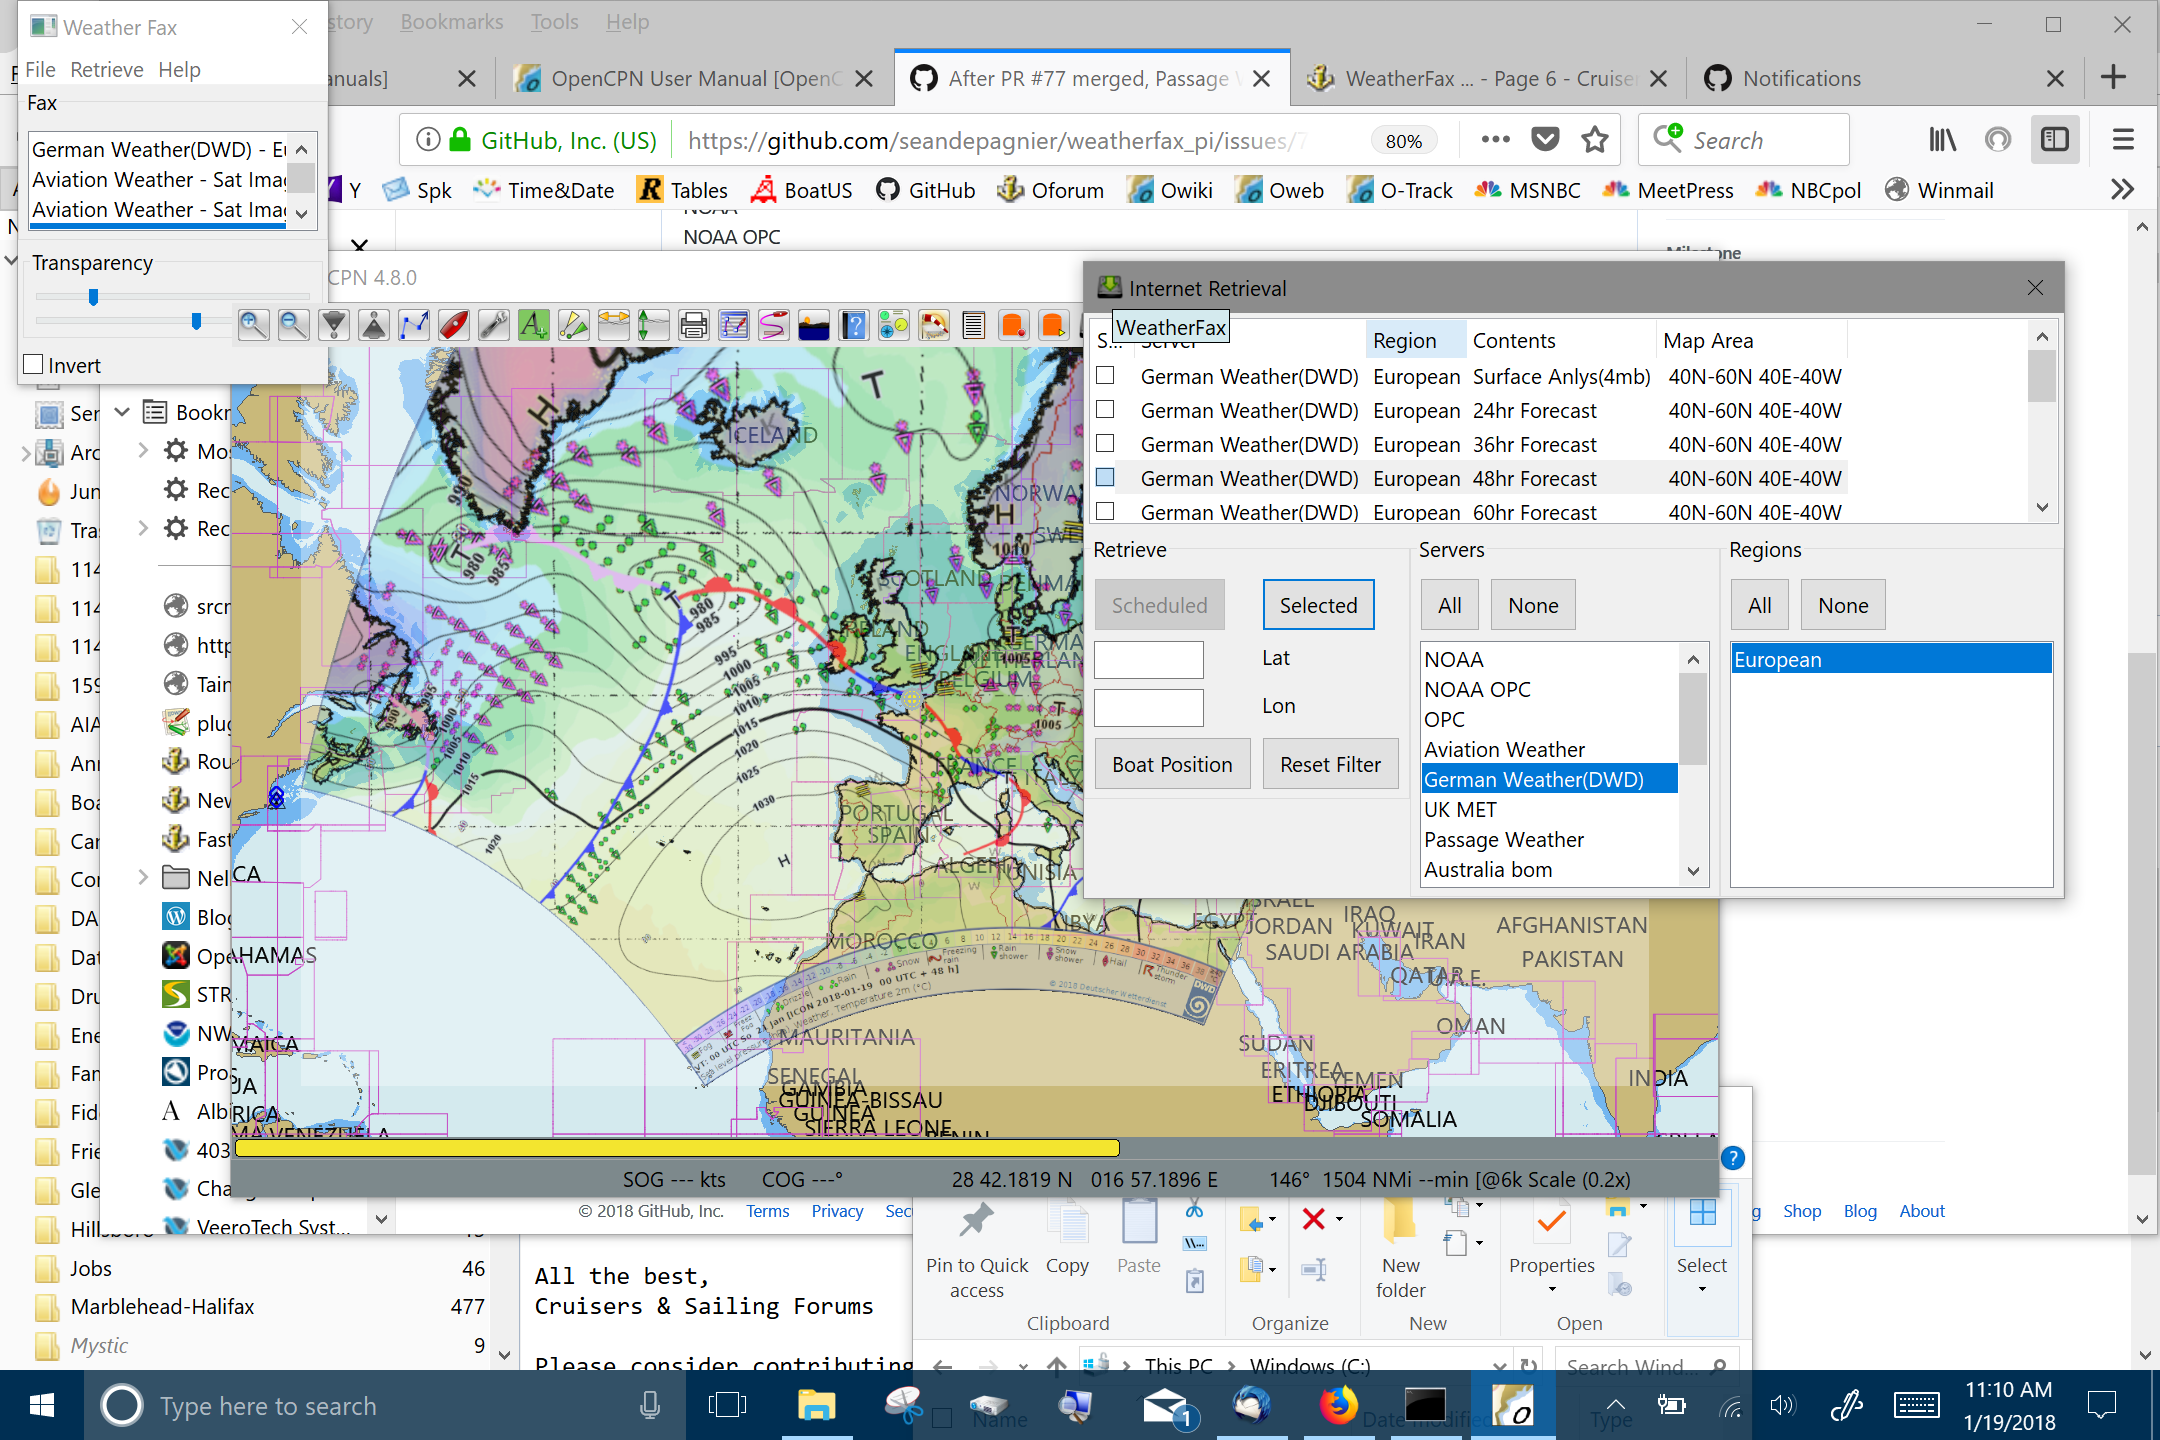Open Route and Mark Manager icon
Image resolution: width=2160 pixels, height=1440 pixels.
734,325
